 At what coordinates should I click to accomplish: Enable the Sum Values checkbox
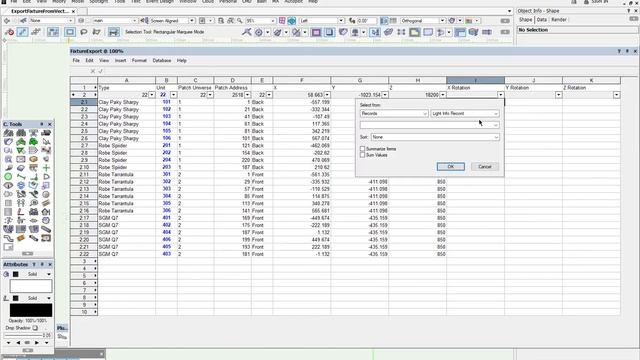coord(362,155)
